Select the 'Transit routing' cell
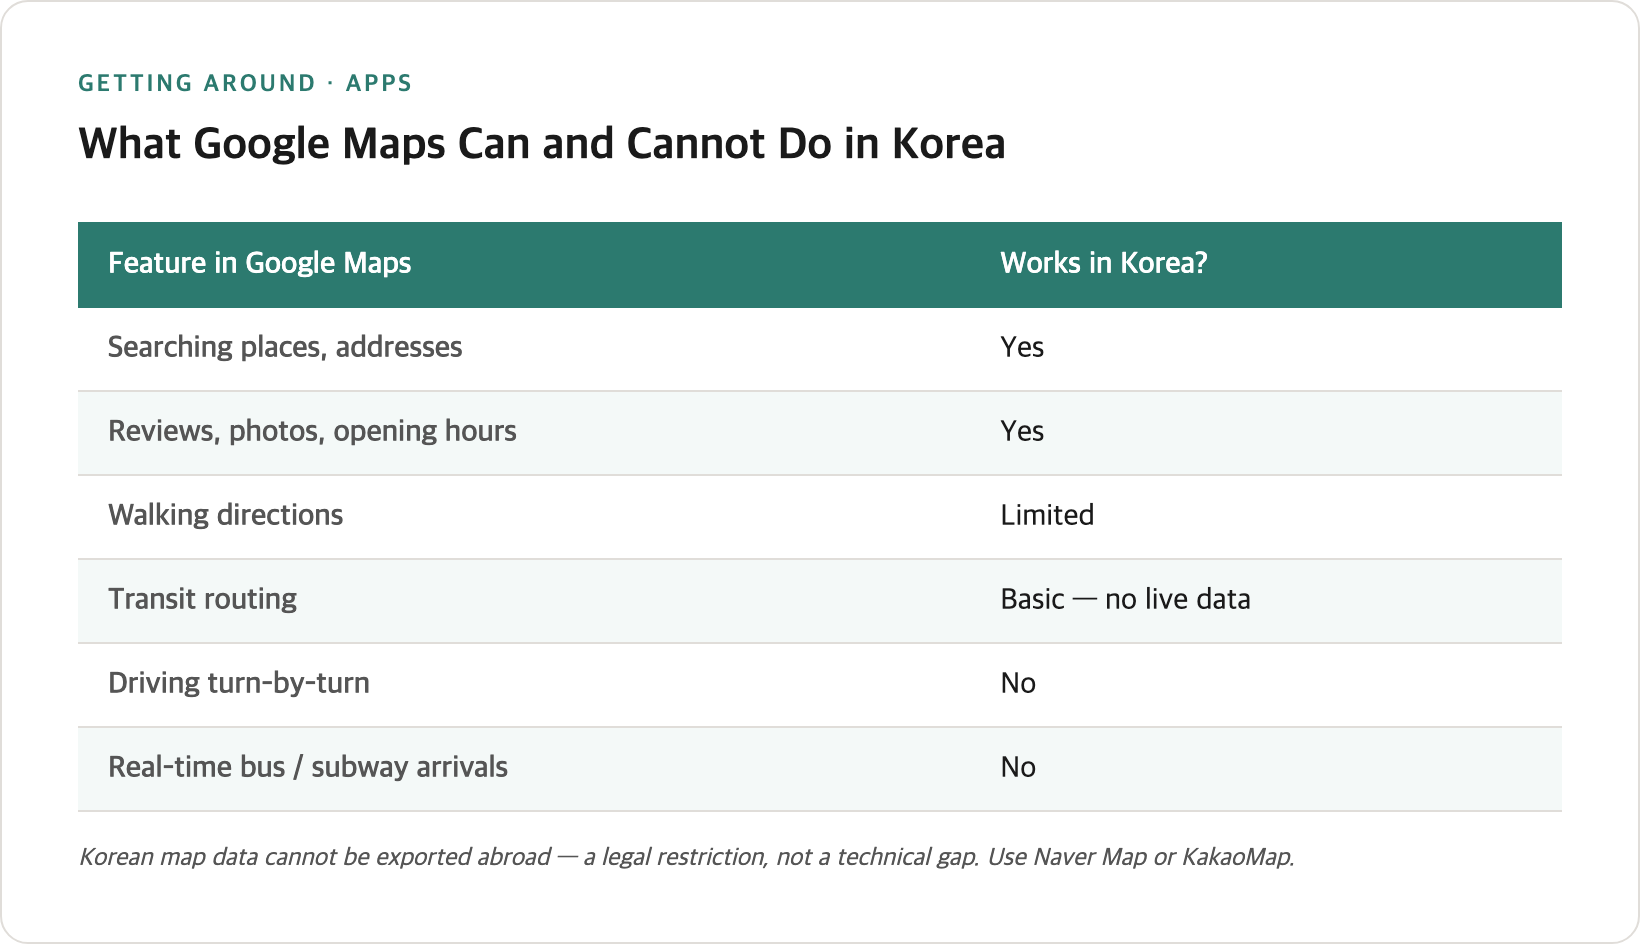This screenshot has width=1640, height=944. click(202, 599)
